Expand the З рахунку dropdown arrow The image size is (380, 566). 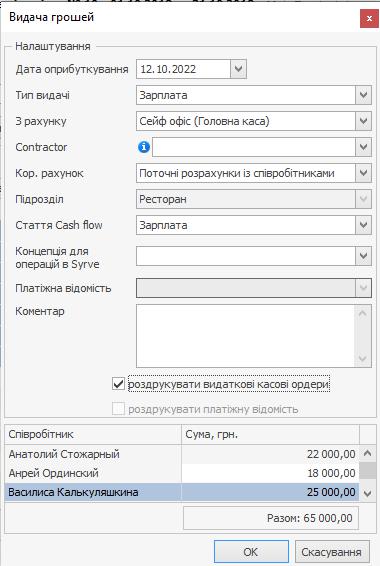click(363, 121)
